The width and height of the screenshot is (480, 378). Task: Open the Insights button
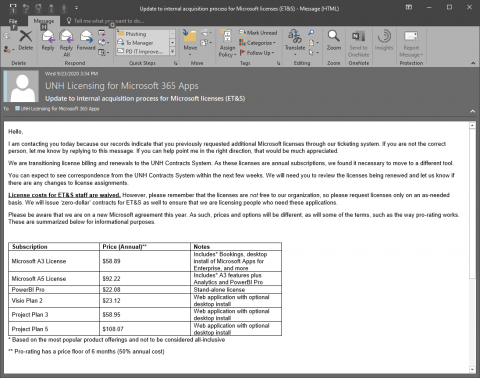(x=384, y=40)
